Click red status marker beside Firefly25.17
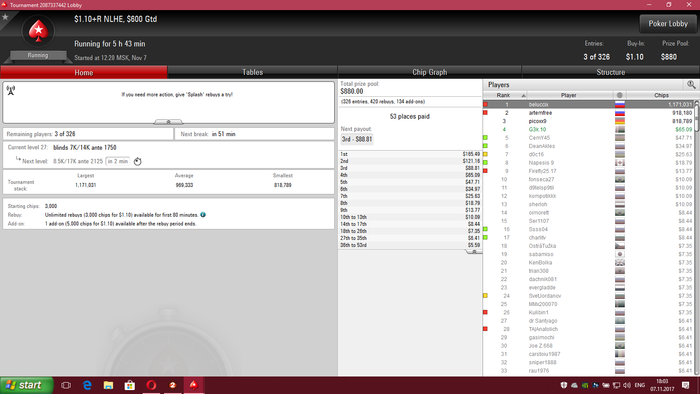Image resolution: width=700 pixels, height=394 pixels. [x=485, y=171]
